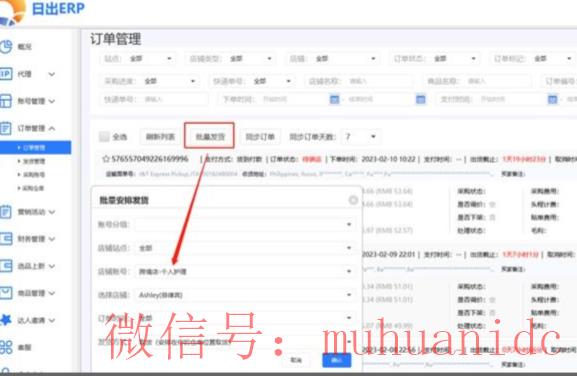Image resolution: width=577 pixels, height=376 pixels.
Task: Click the IP 代理 sidebar icon
Action: click(x=6, y=74)
